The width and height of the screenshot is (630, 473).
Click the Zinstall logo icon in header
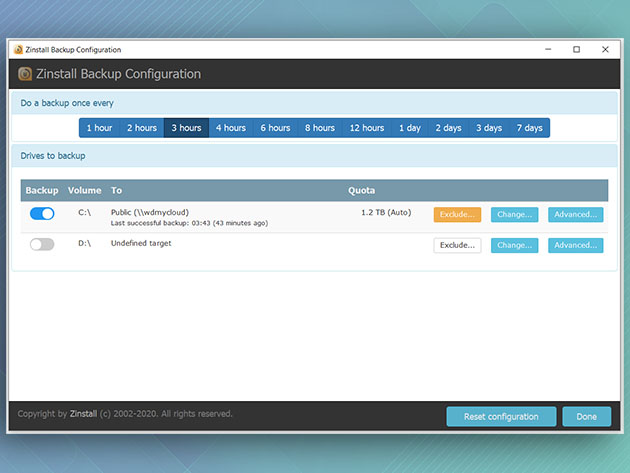tap(25, 74)
